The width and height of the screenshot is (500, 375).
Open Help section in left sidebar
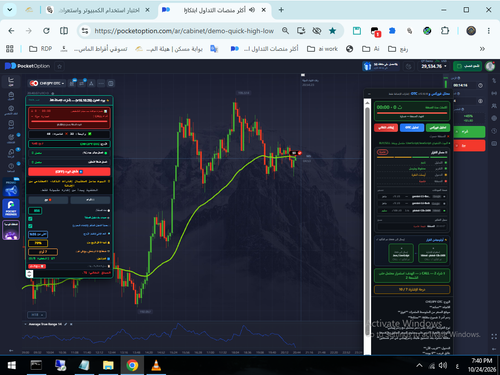pos(11,167)
